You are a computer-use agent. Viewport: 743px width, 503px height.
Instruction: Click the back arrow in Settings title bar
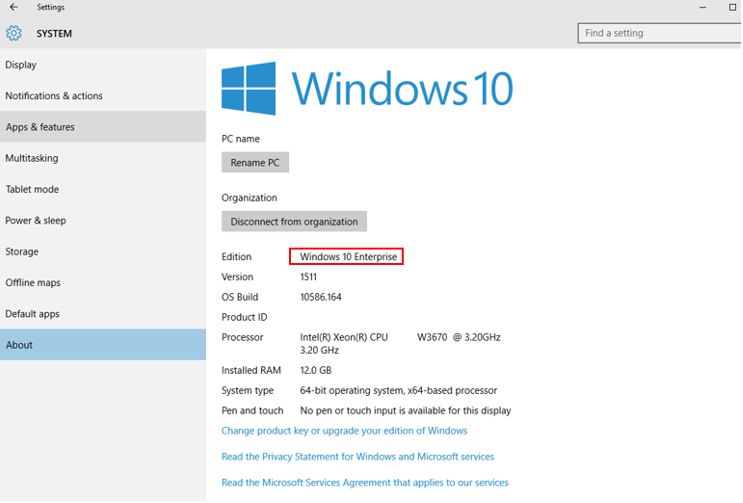[x=14, y=7]
